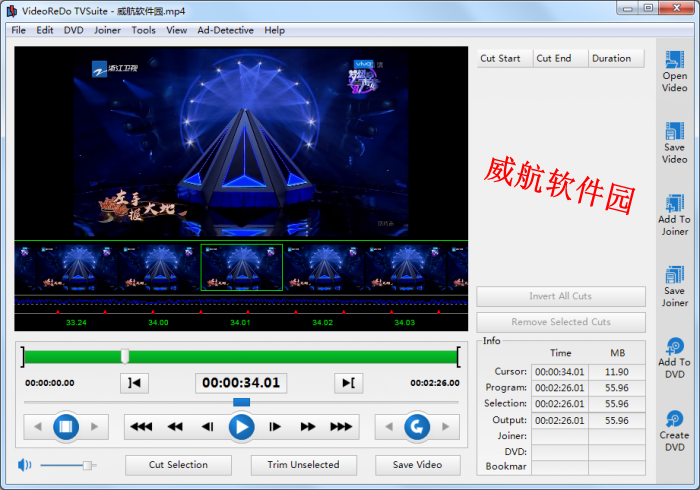Set selection start marker button
Image resolution: width=700 pixels, height=490 pixels.
click(x=134, y=383)
